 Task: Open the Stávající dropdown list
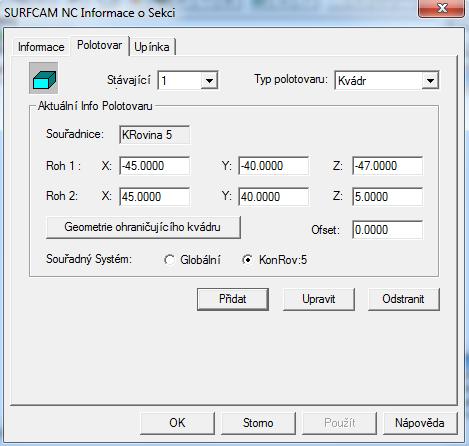point(209,80)
